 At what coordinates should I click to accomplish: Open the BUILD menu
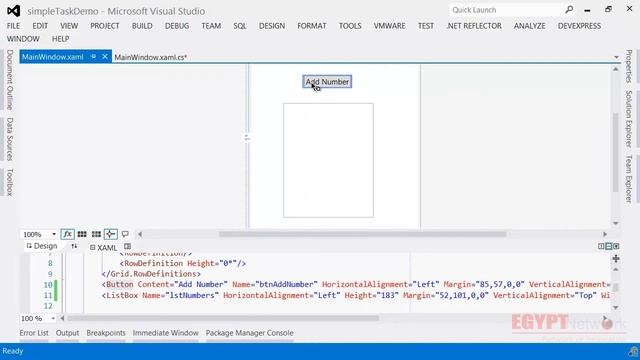tap(142, 26)
